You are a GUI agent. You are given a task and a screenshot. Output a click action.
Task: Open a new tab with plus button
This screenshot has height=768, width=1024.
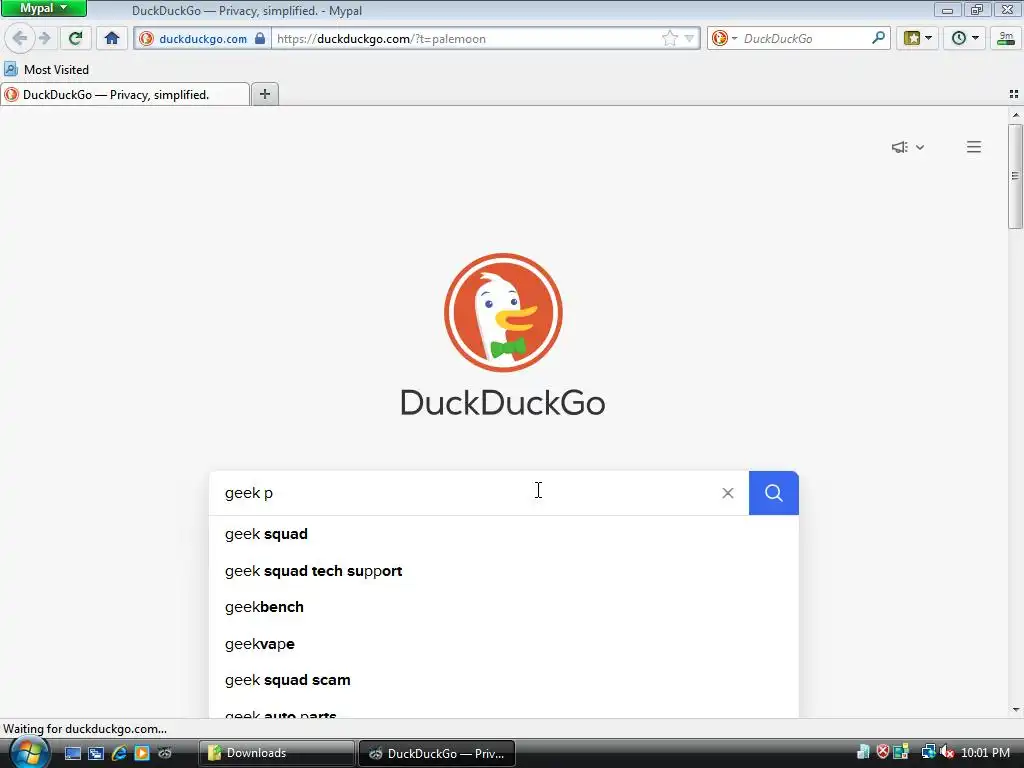coord(264,94)
